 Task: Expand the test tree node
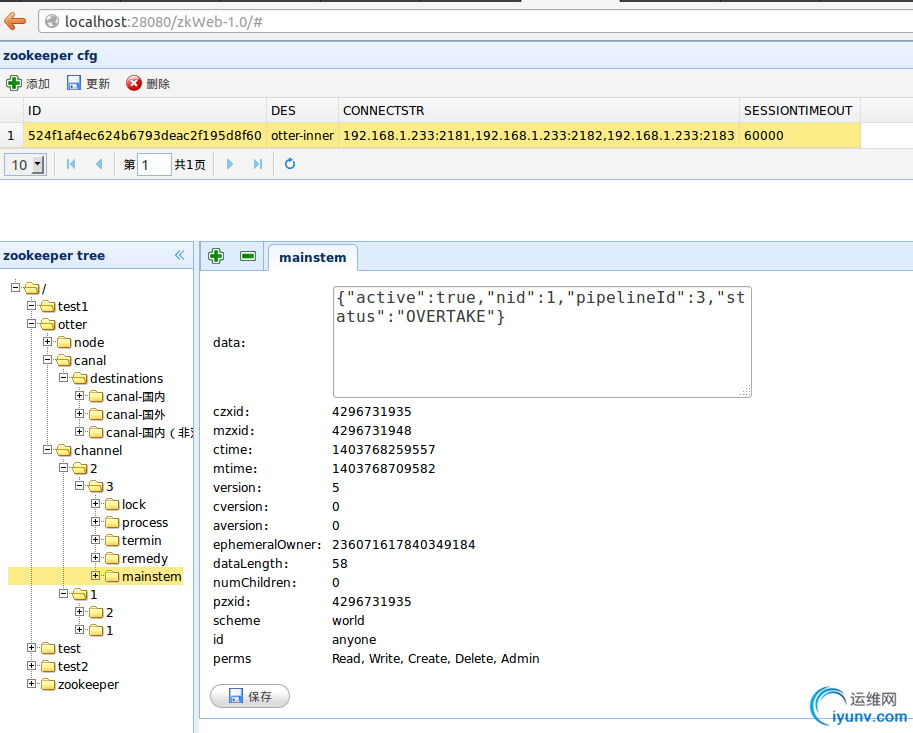(32, 647)
